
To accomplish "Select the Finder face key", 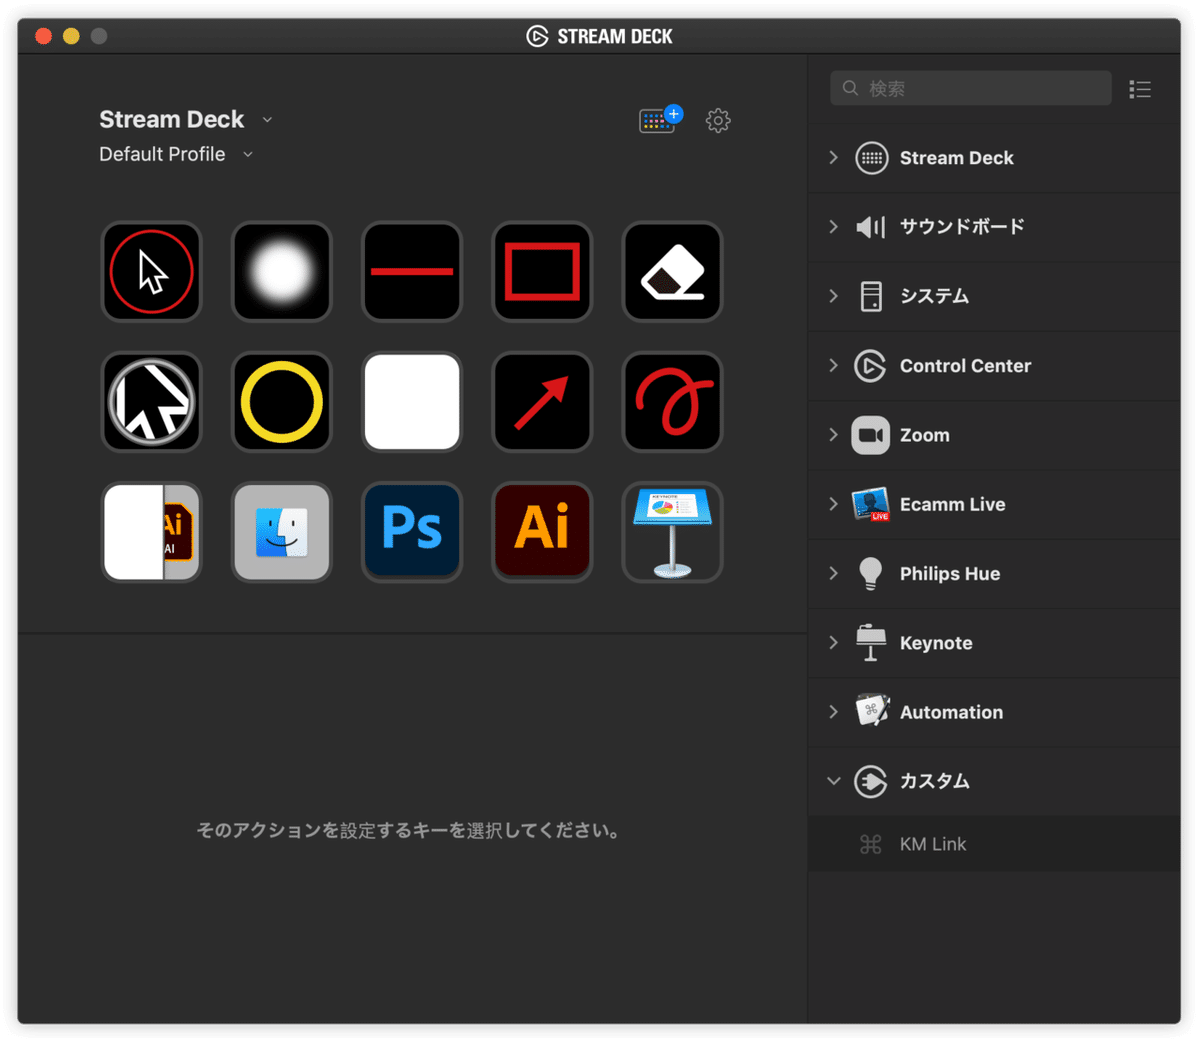I will click(282, 532).
